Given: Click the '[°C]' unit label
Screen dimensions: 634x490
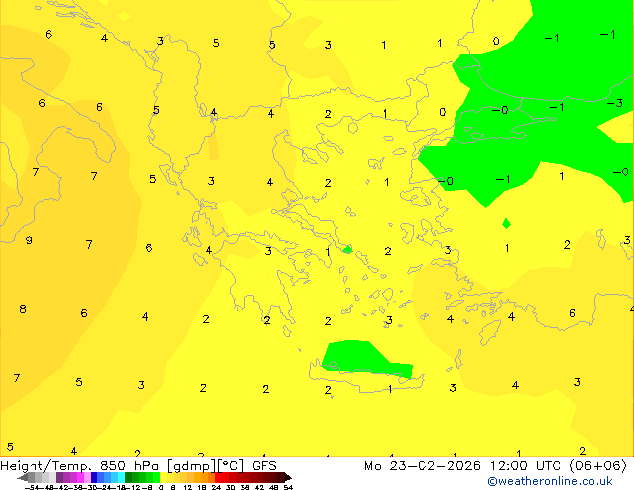Looking at the screenshot, I should 231,466.
